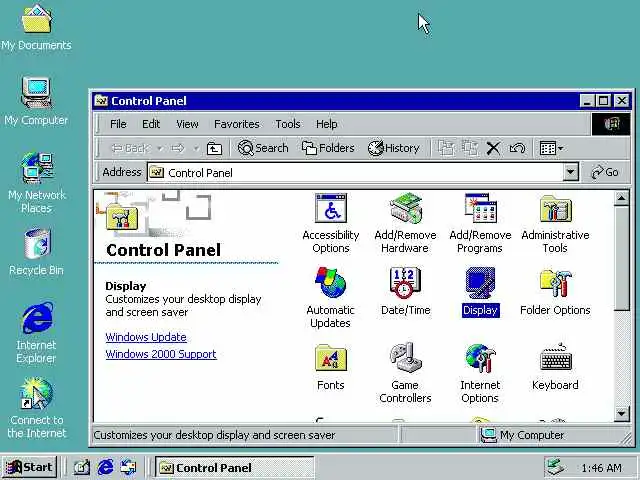Select Internet Explorer desktop icon

(x=36, y=333)
